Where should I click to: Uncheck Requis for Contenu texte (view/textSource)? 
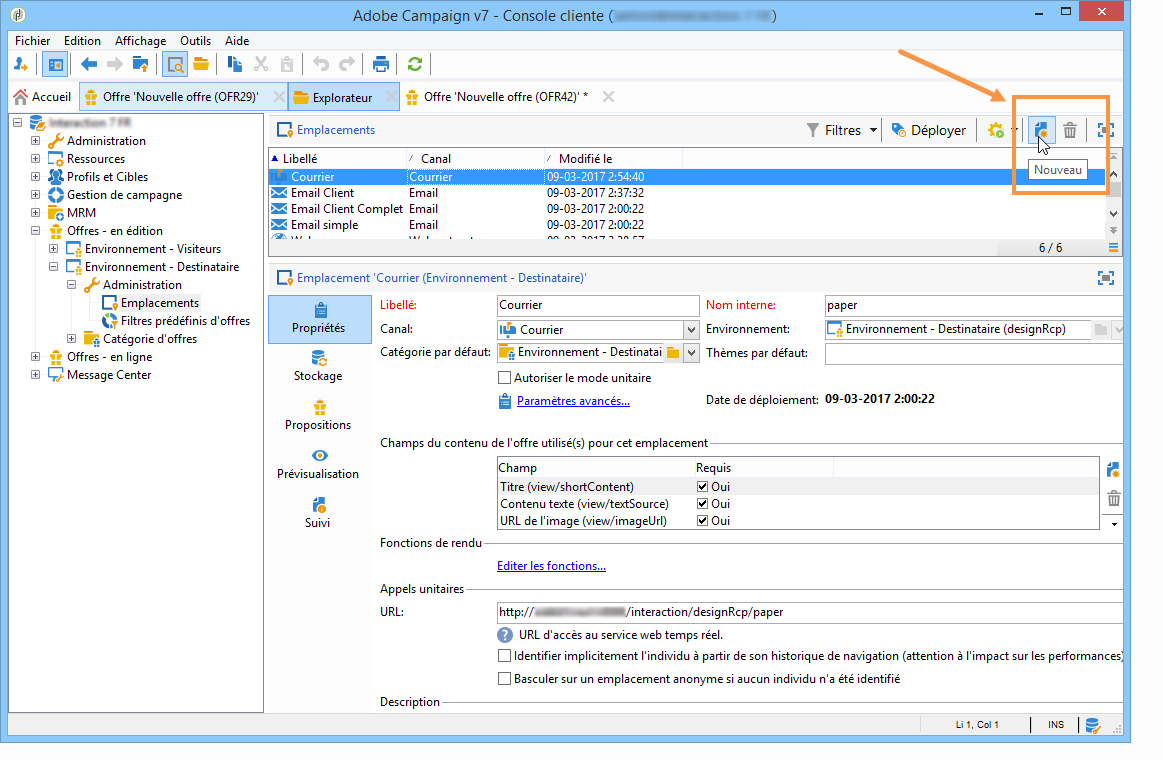702,504
